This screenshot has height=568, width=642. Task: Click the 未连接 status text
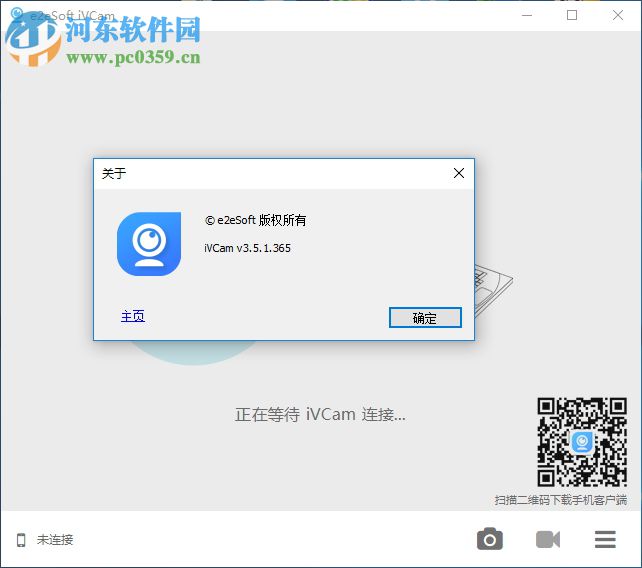(x=55, y=540)
